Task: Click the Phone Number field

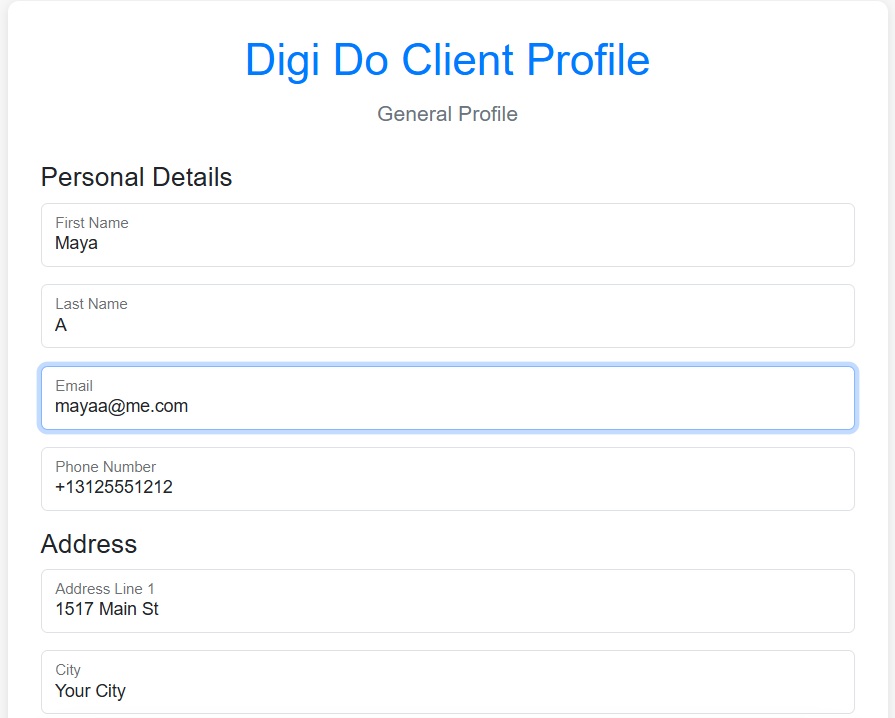Action: click(448, 479)
